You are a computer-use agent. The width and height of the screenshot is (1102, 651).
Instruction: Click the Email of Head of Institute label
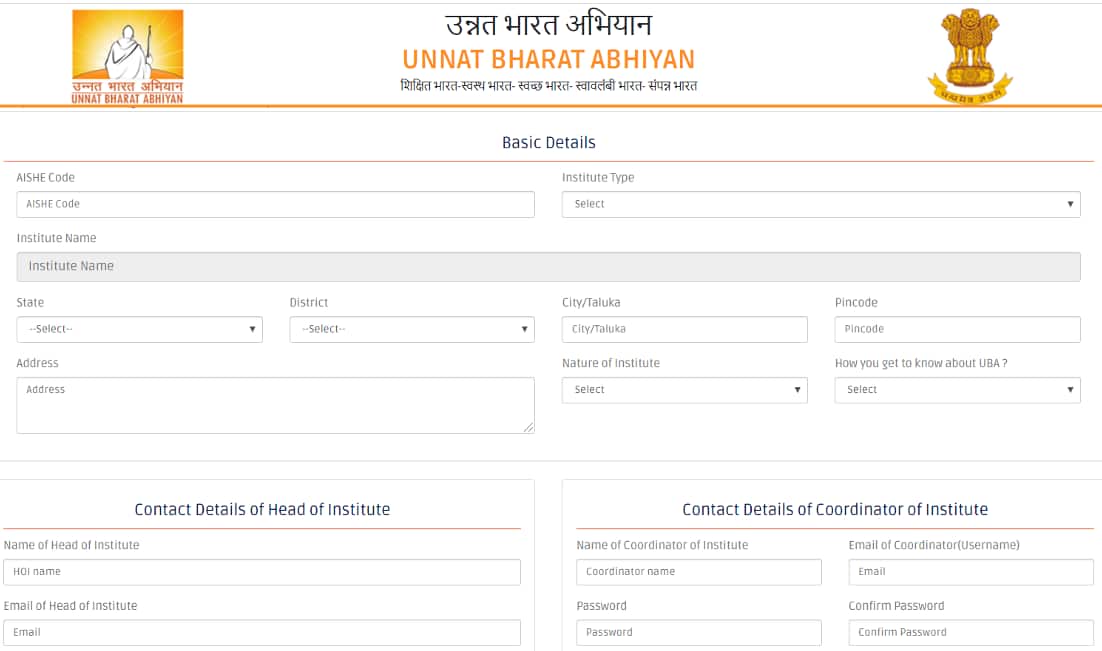pyautogui.click(x=70, y=606)
